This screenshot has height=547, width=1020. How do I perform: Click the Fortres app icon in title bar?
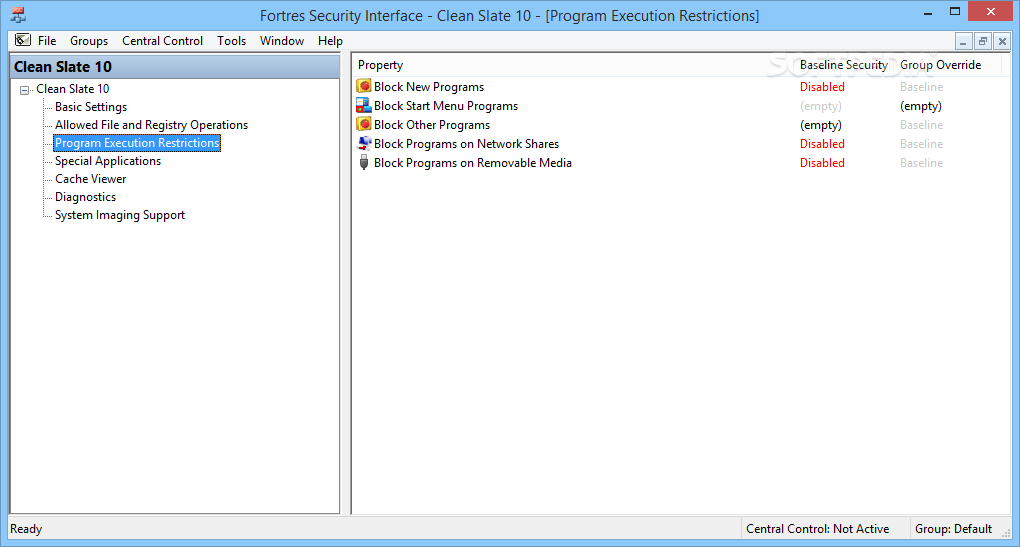(x=18, y=15)
